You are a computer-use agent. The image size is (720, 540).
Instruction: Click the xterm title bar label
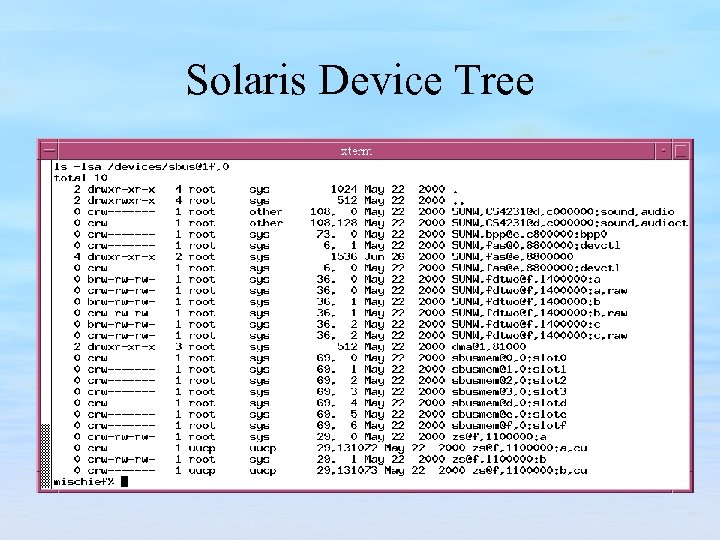356,151
